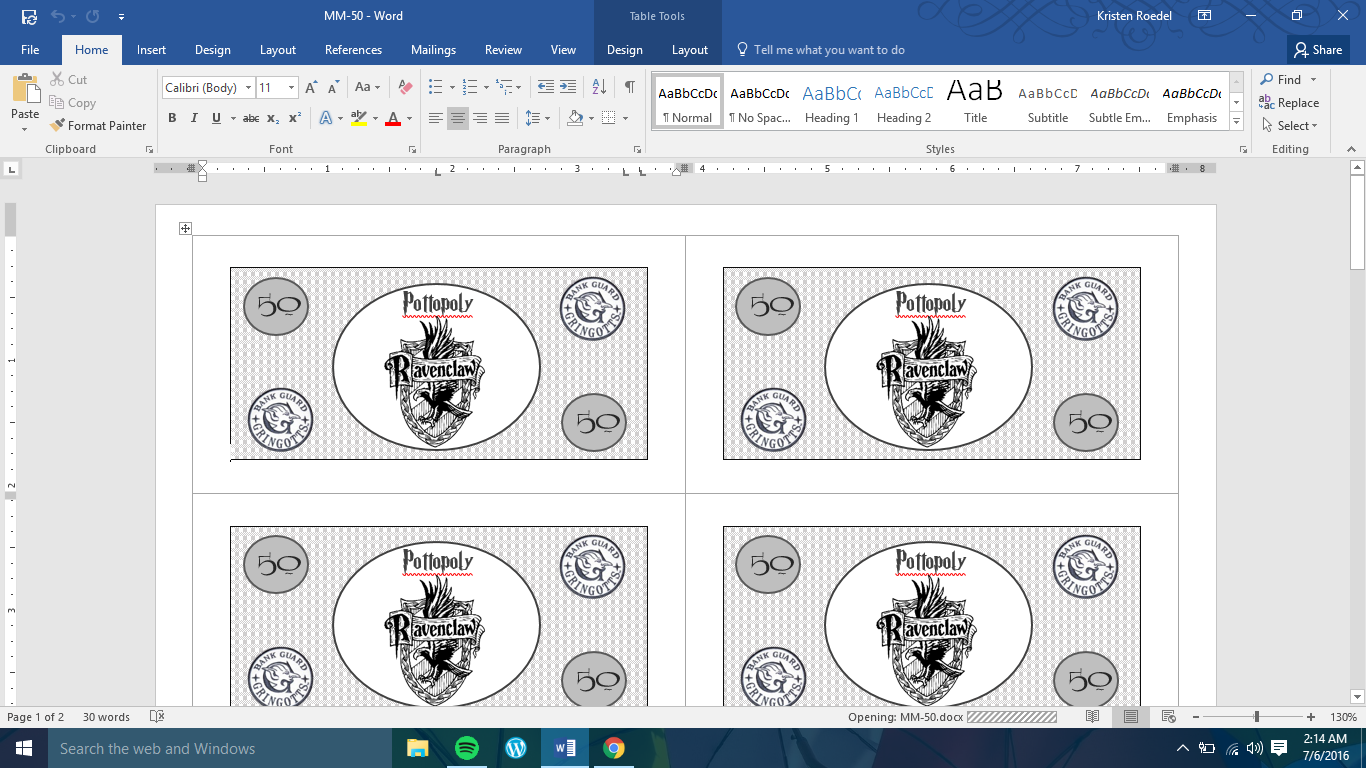This screenshot has height=768, width=1366.
Task: Click the Cut command
Action: tap(68, 79)
